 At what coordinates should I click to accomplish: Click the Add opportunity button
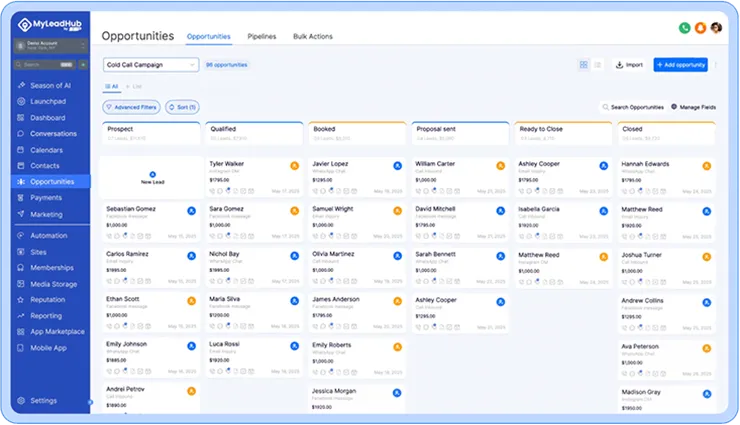click(x=681, y=65)
